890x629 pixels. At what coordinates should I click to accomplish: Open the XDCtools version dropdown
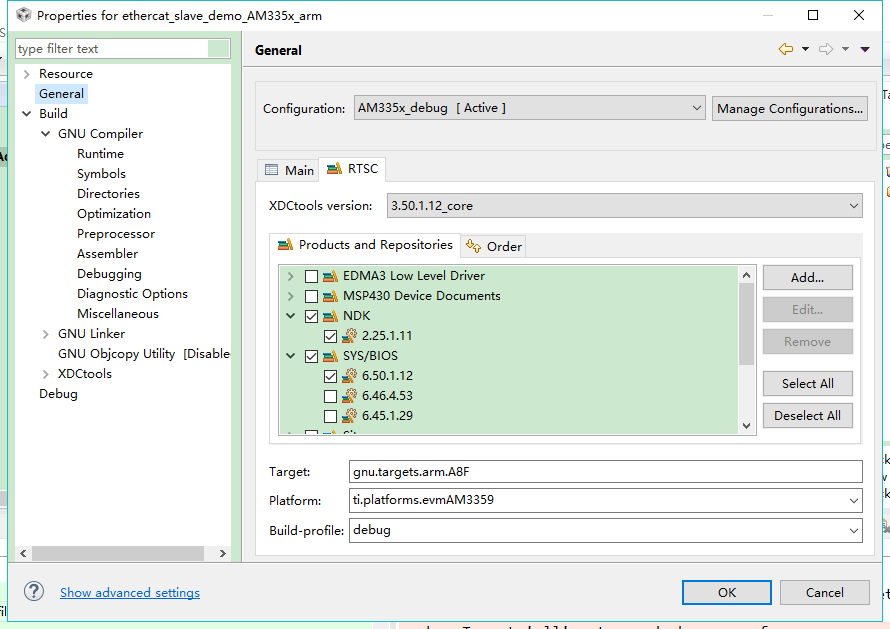coord(624,206)
